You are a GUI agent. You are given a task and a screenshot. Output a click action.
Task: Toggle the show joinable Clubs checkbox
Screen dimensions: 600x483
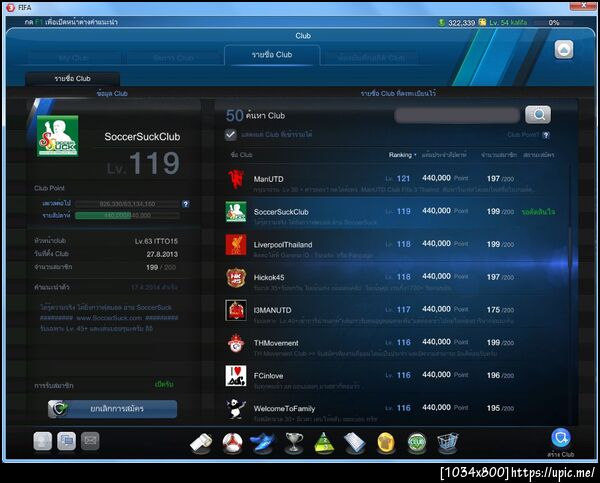click(x=231, y=135)
